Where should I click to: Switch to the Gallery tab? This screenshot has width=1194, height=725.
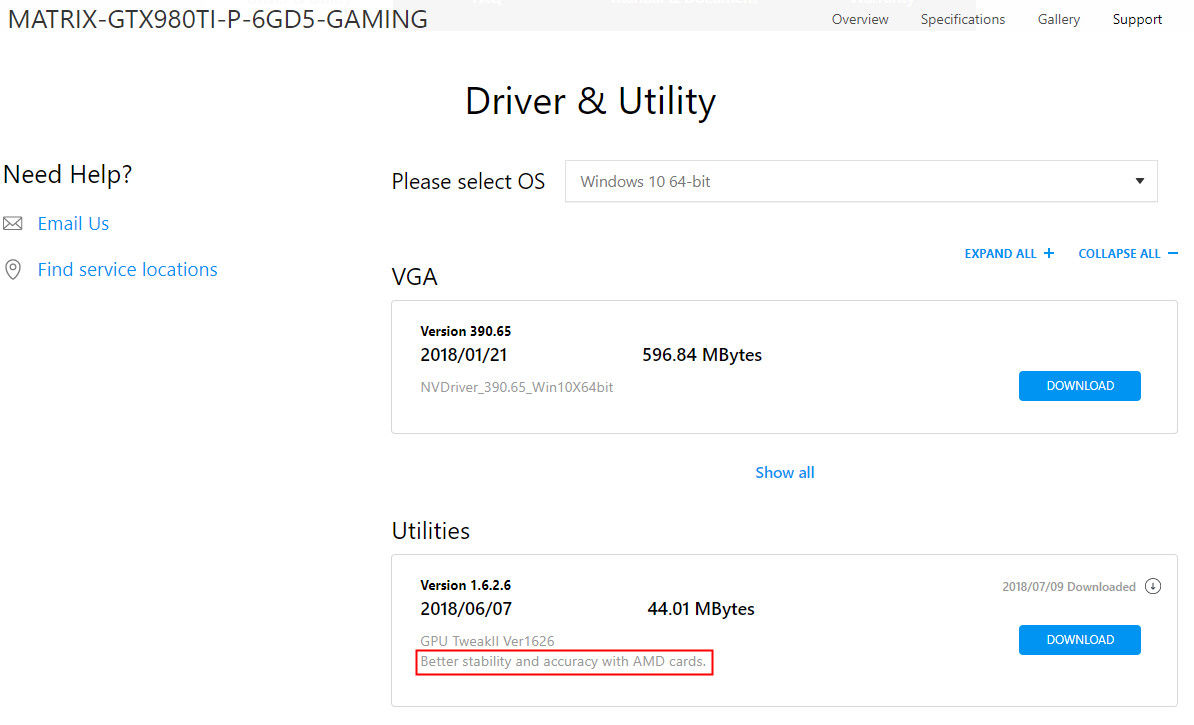1058,20
